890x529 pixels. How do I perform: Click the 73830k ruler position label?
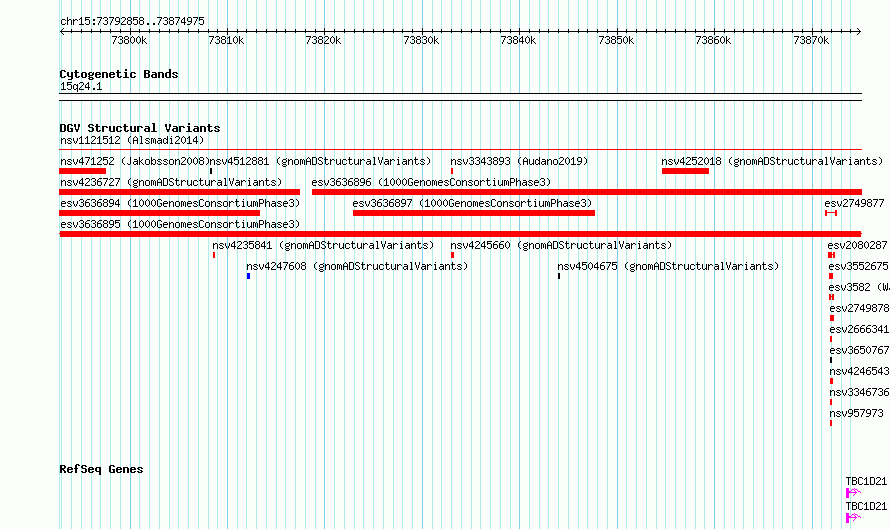(421, 40)
